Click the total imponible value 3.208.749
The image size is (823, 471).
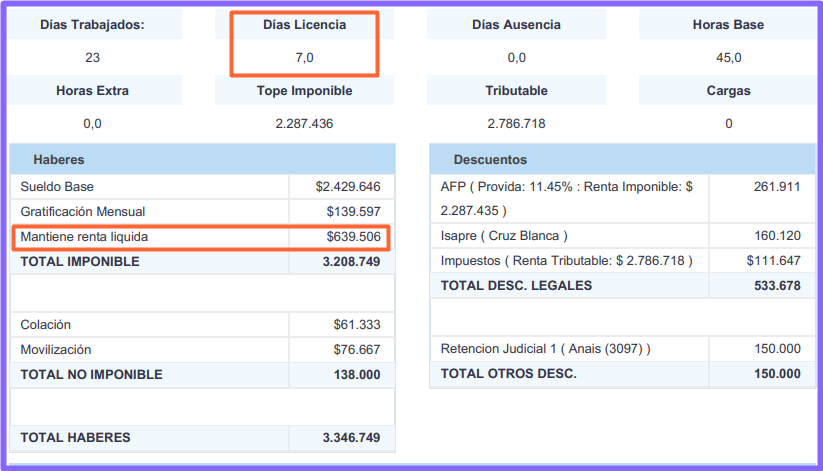[351, 262]
